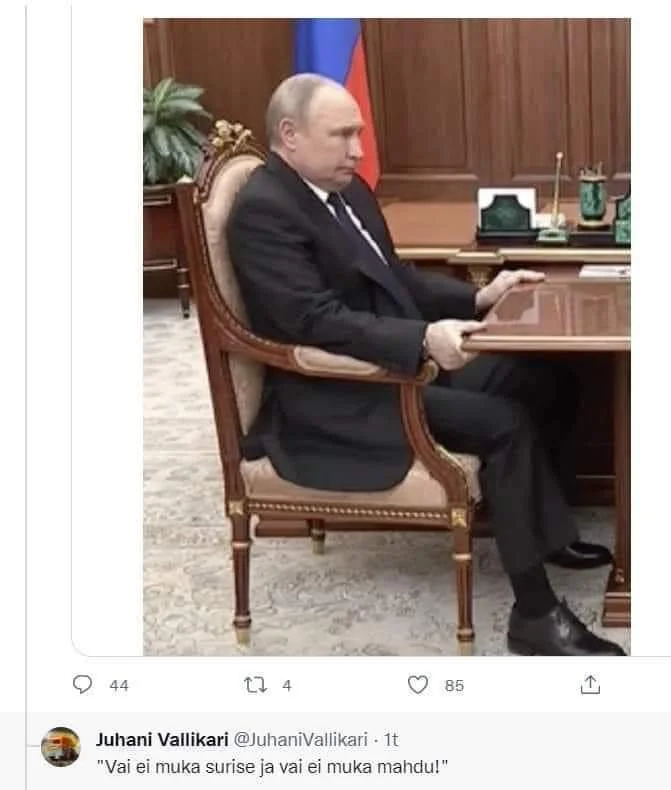Open Juhani Vallikari's profile avatar
671x790 pixels.
61,748
